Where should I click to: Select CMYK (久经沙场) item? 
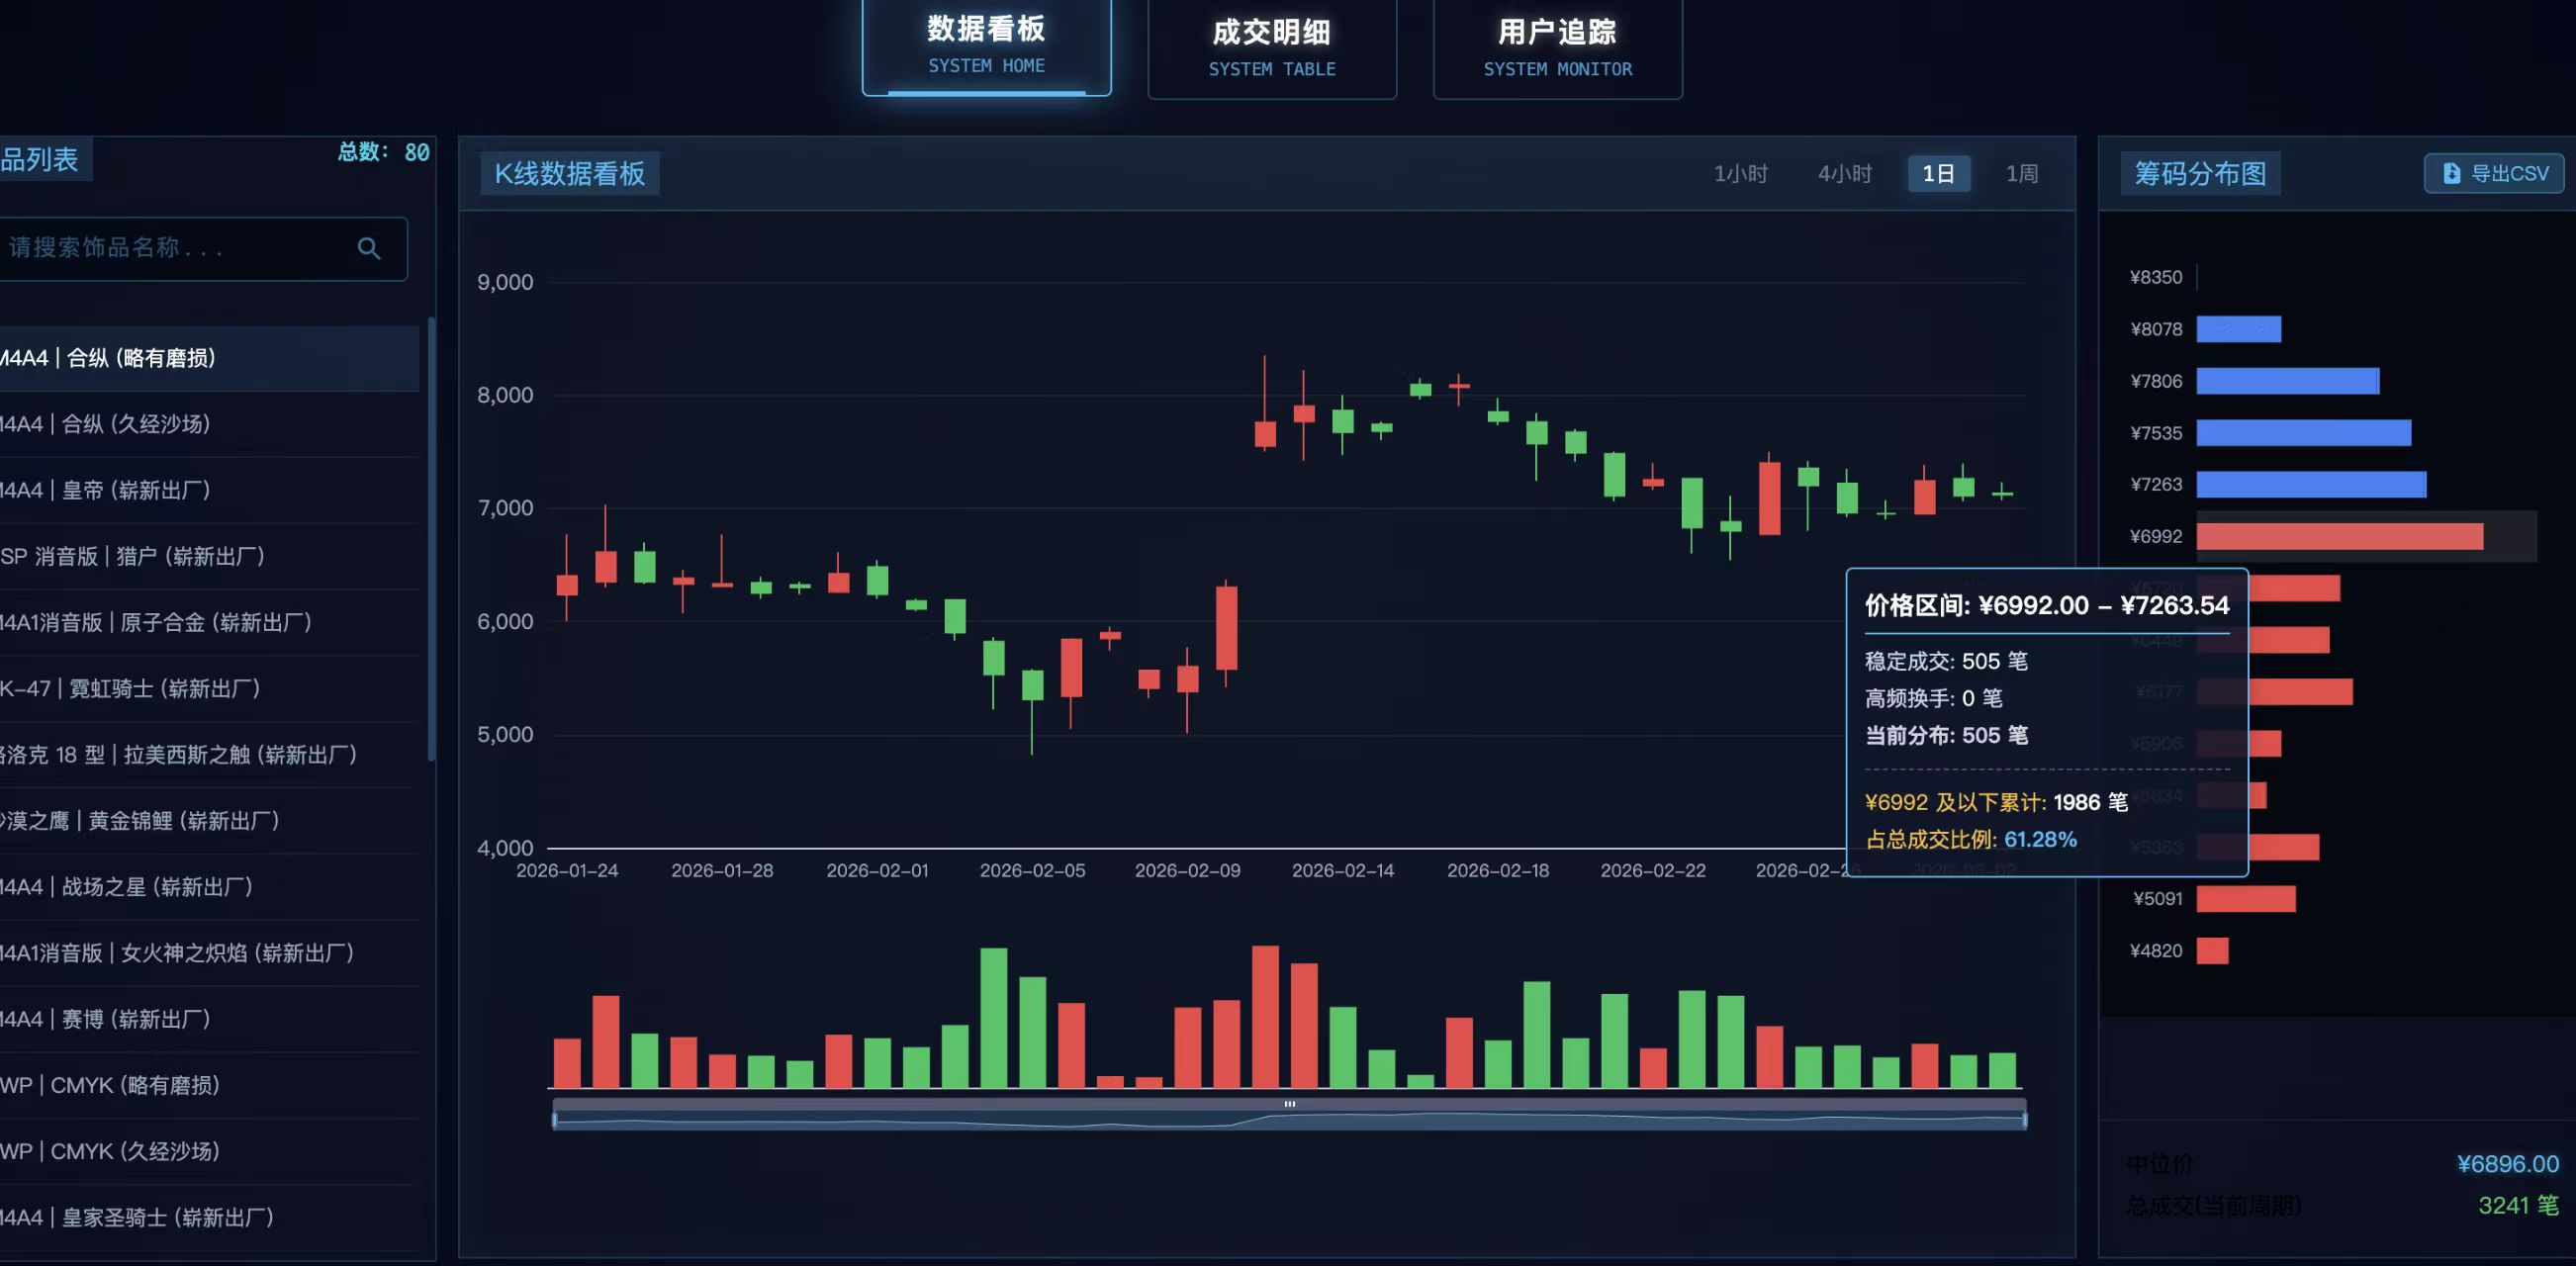pos(209,1150)
